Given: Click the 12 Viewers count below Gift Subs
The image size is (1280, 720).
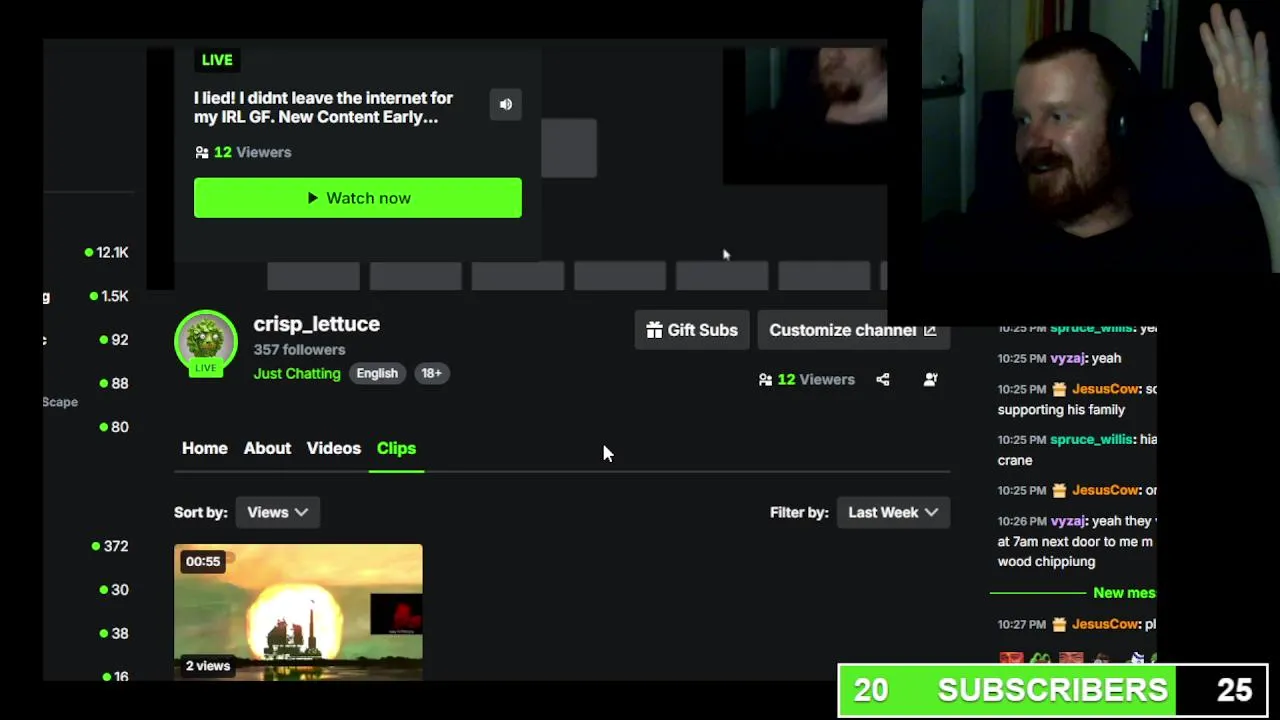Looking at the screenshot, I should tap(807, 380).
